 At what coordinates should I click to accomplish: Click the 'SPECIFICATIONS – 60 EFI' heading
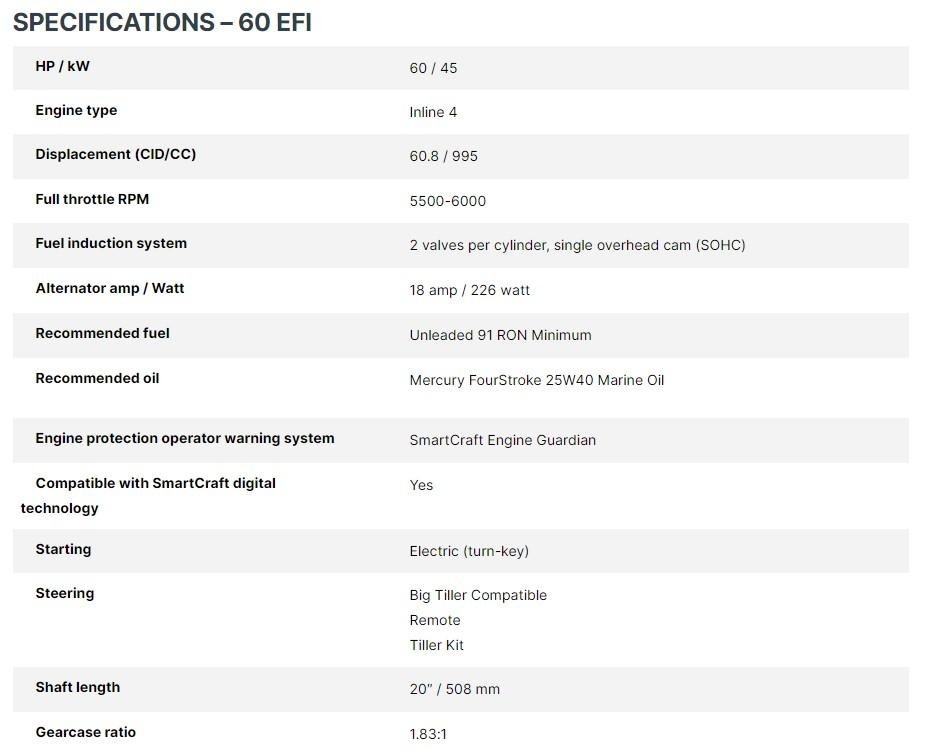pos(162,22)
